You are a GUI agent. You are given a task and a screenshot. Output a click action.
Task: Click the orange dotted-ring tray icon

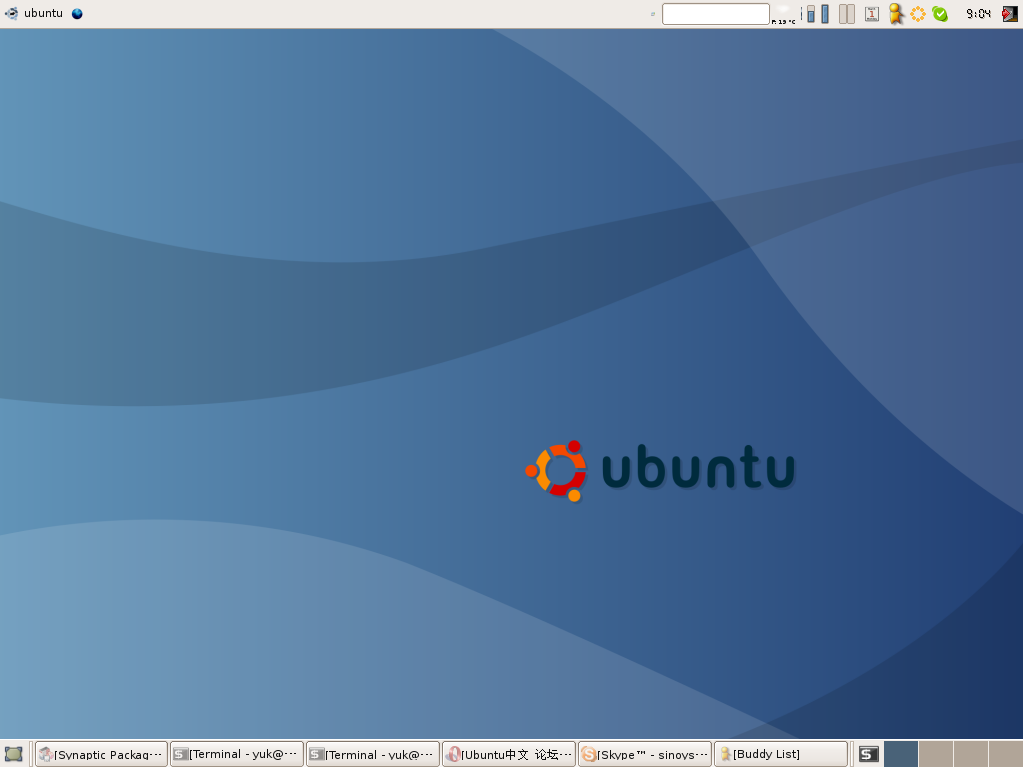click(x=918, y=14)
